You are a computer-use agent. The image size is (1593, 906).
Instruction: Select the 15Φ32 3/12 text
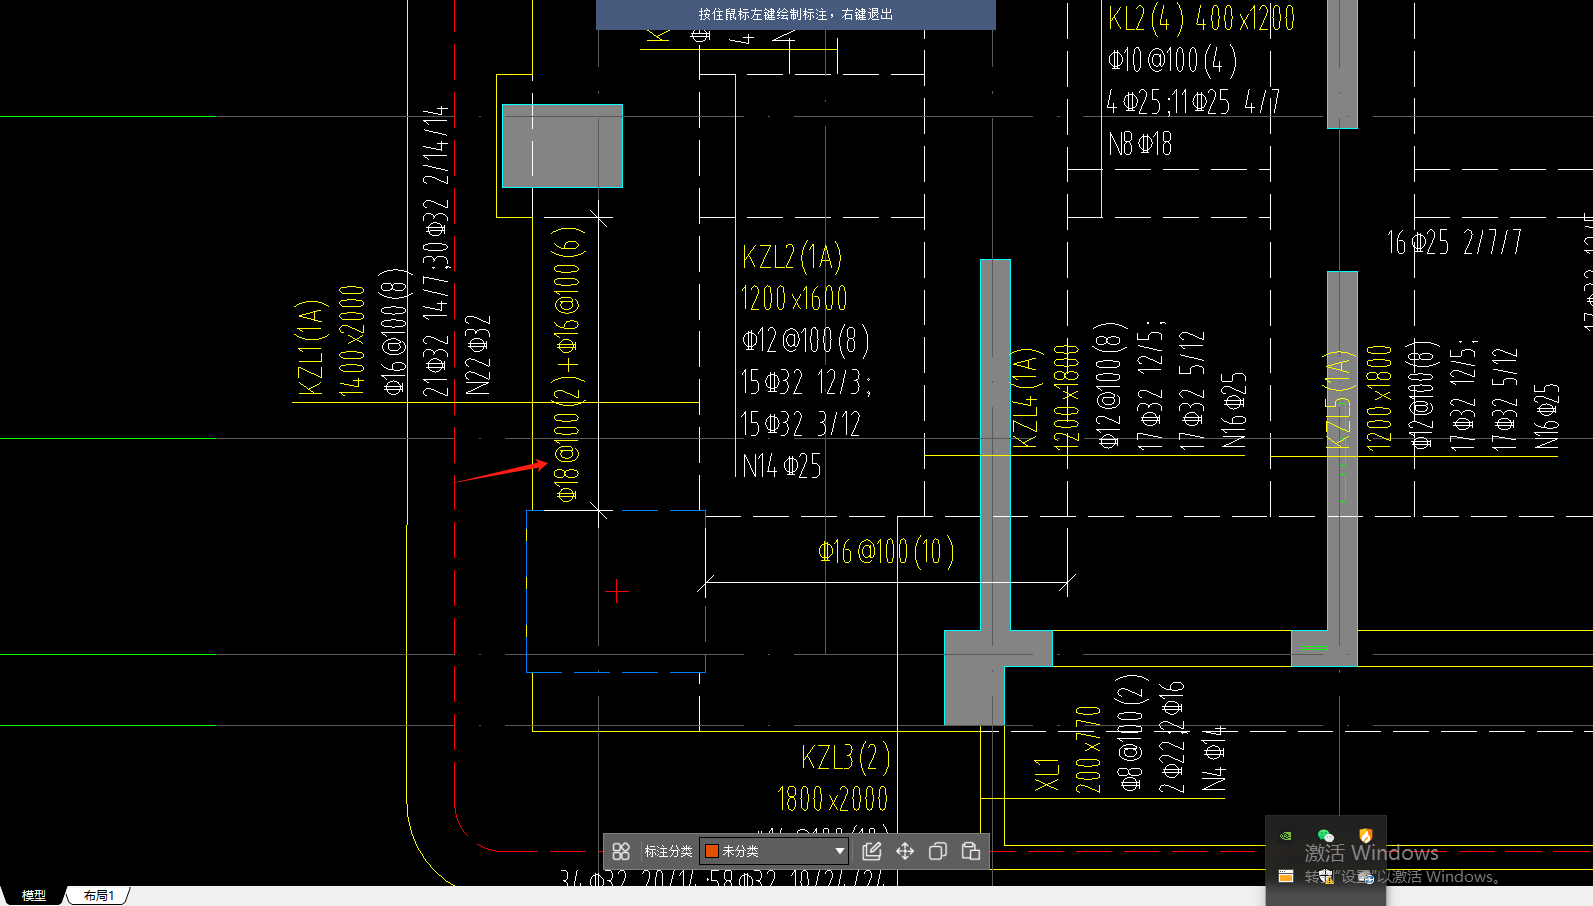(800, 424)
